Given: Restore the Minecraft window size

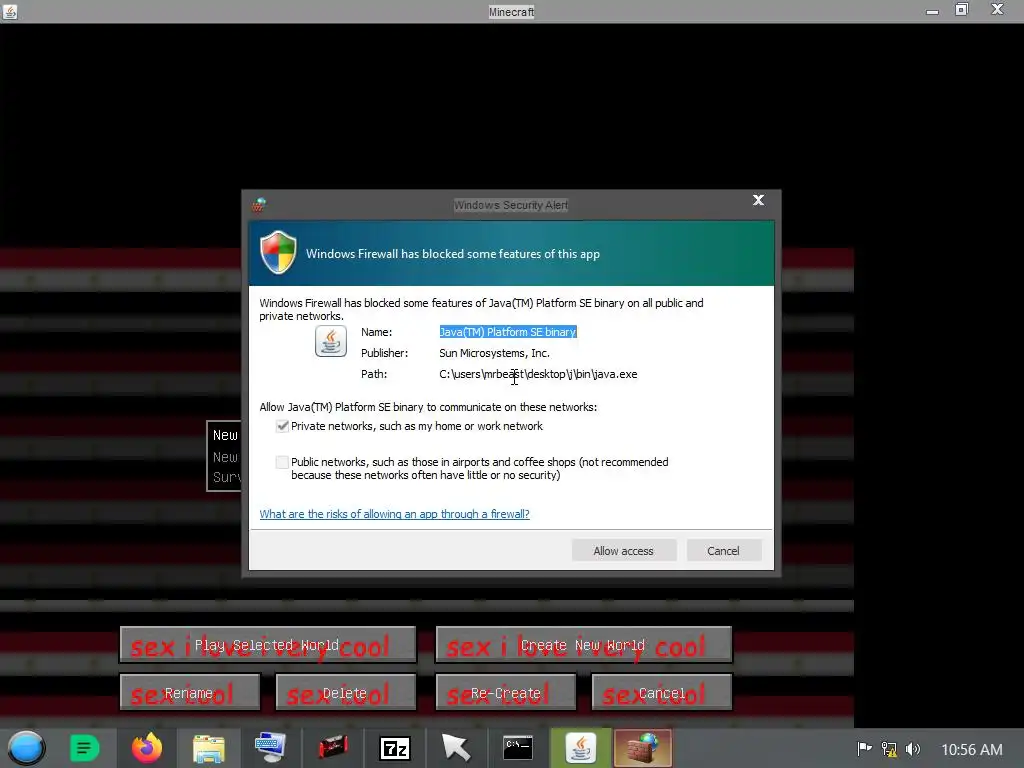Looking at the screenshot, I should click(962, 10).
